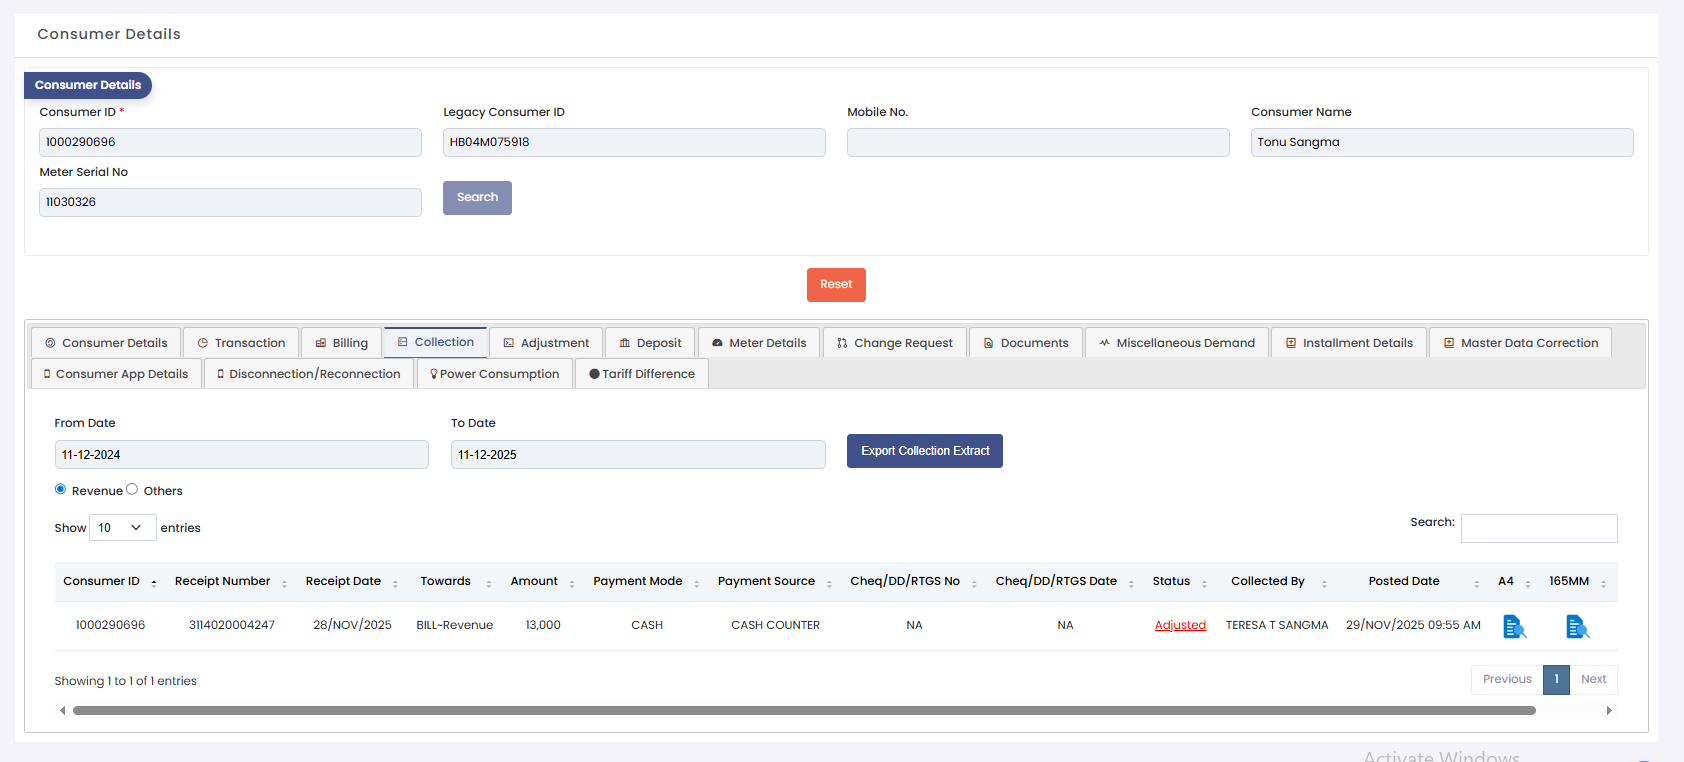The image size is (1684, 762).
Task: Go to the Billing tab
Action: (341, 343)
